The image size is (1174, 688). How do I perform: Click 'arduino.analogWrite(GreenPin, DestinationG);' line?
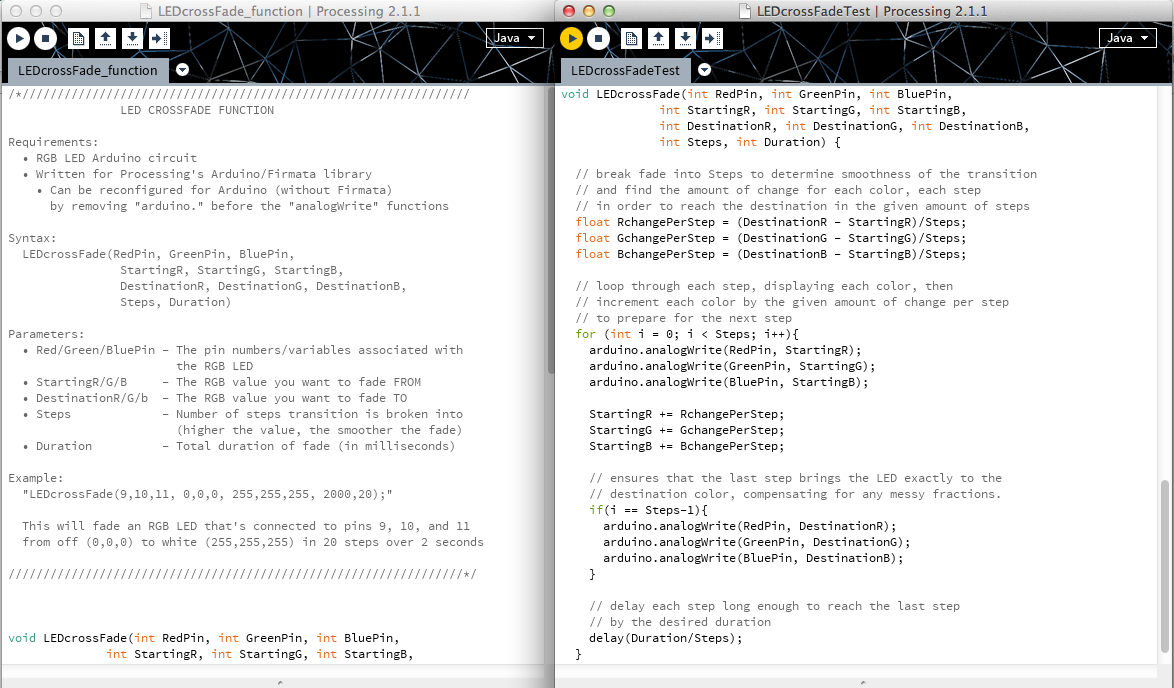tap(756, 542)
